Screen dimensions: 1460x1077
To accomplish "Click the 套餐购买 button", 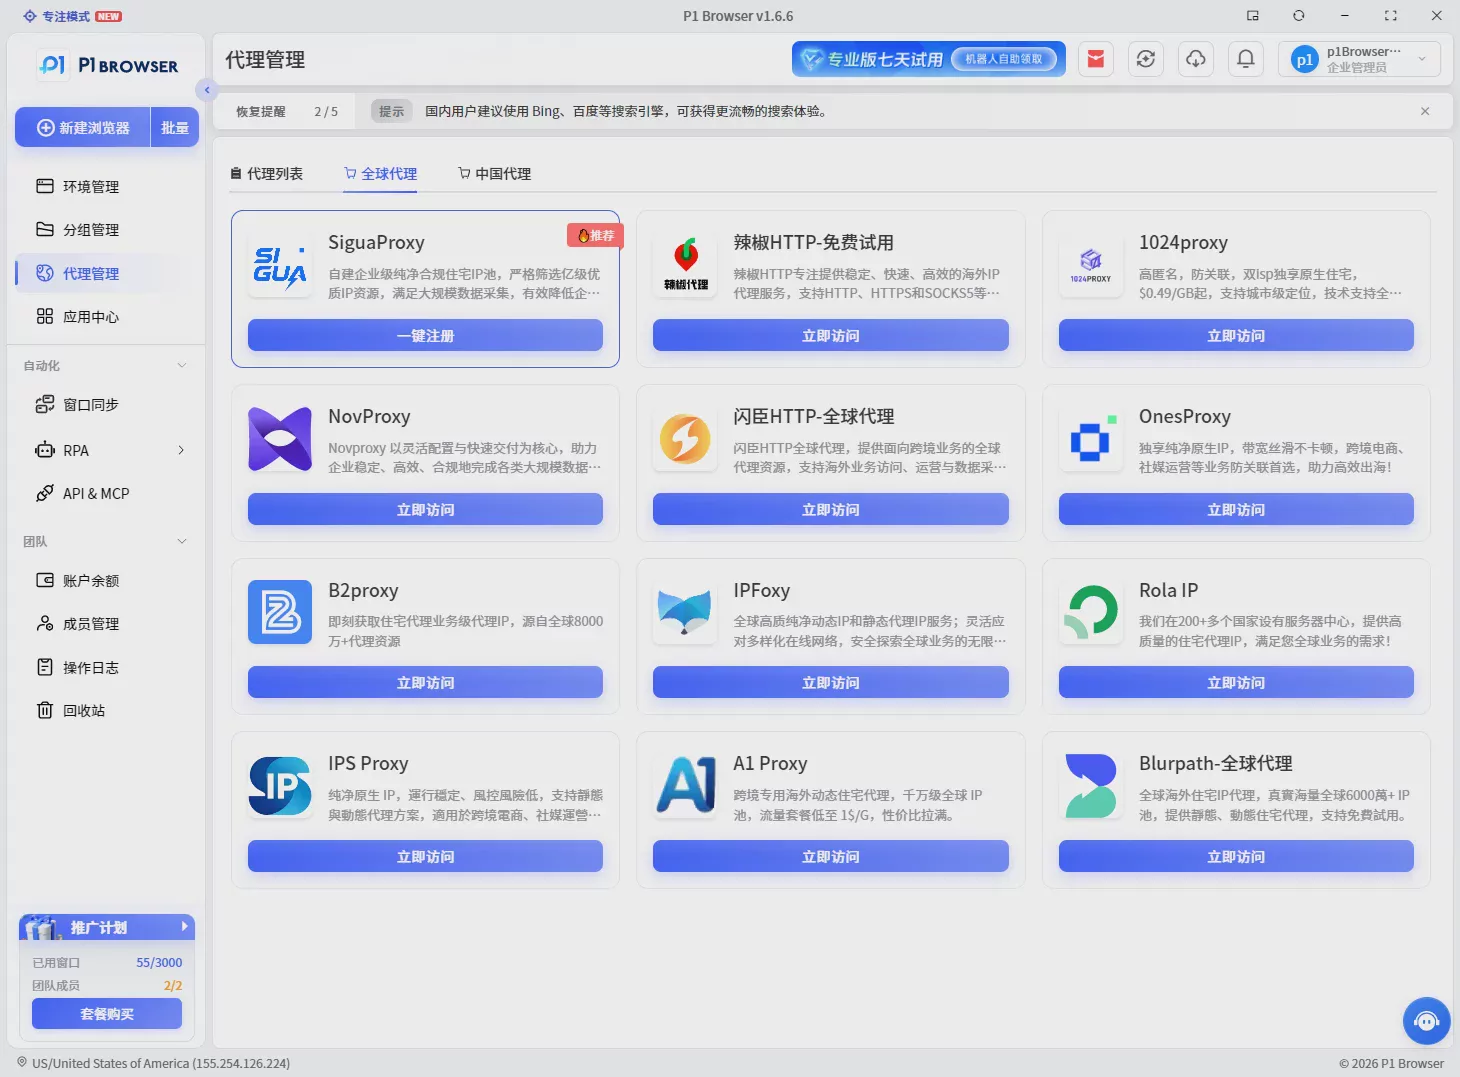I will coord(107,1014).
